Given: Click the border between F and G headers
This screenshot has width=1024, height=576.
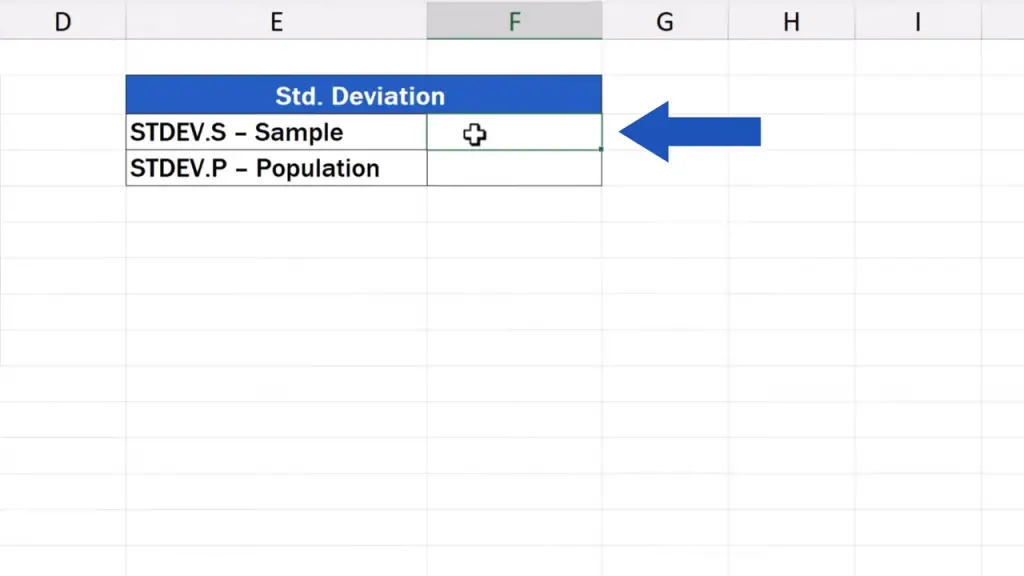Looking at the screenshot, I should [602, 21].
